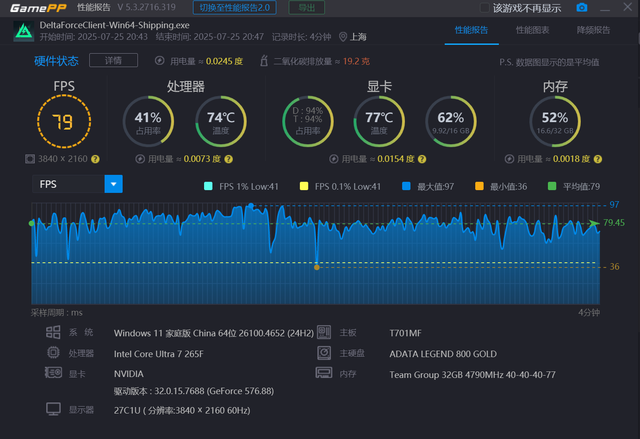Image resolution: width=640 pixels, height=439 pixels.
Task: Click the GPU D:94% T:94% usage gauge
Action: [x=308, y=122]
